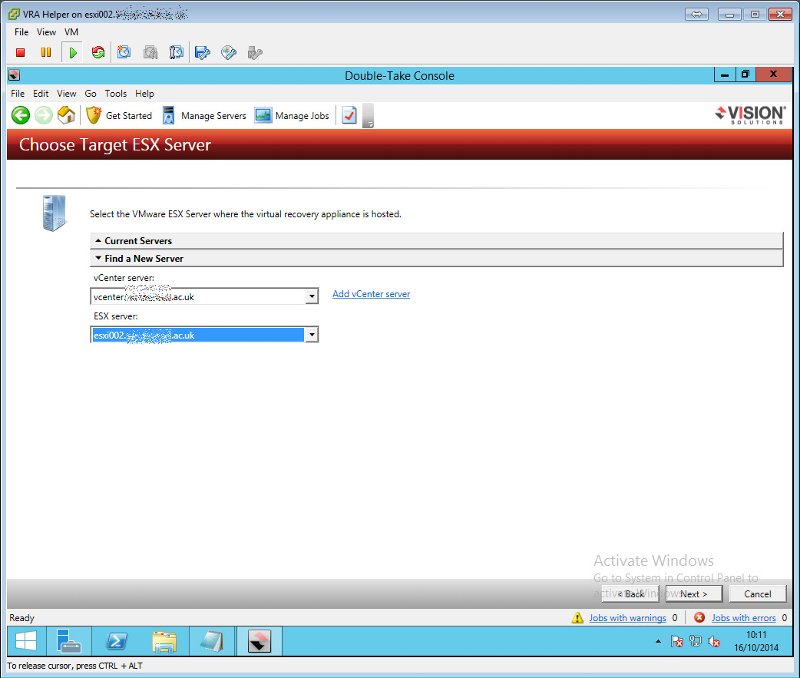Click the CD/DVD drive connect icon
Image resolution: width=800 pixels, height=678 pixels.
[x=229, y=53]
